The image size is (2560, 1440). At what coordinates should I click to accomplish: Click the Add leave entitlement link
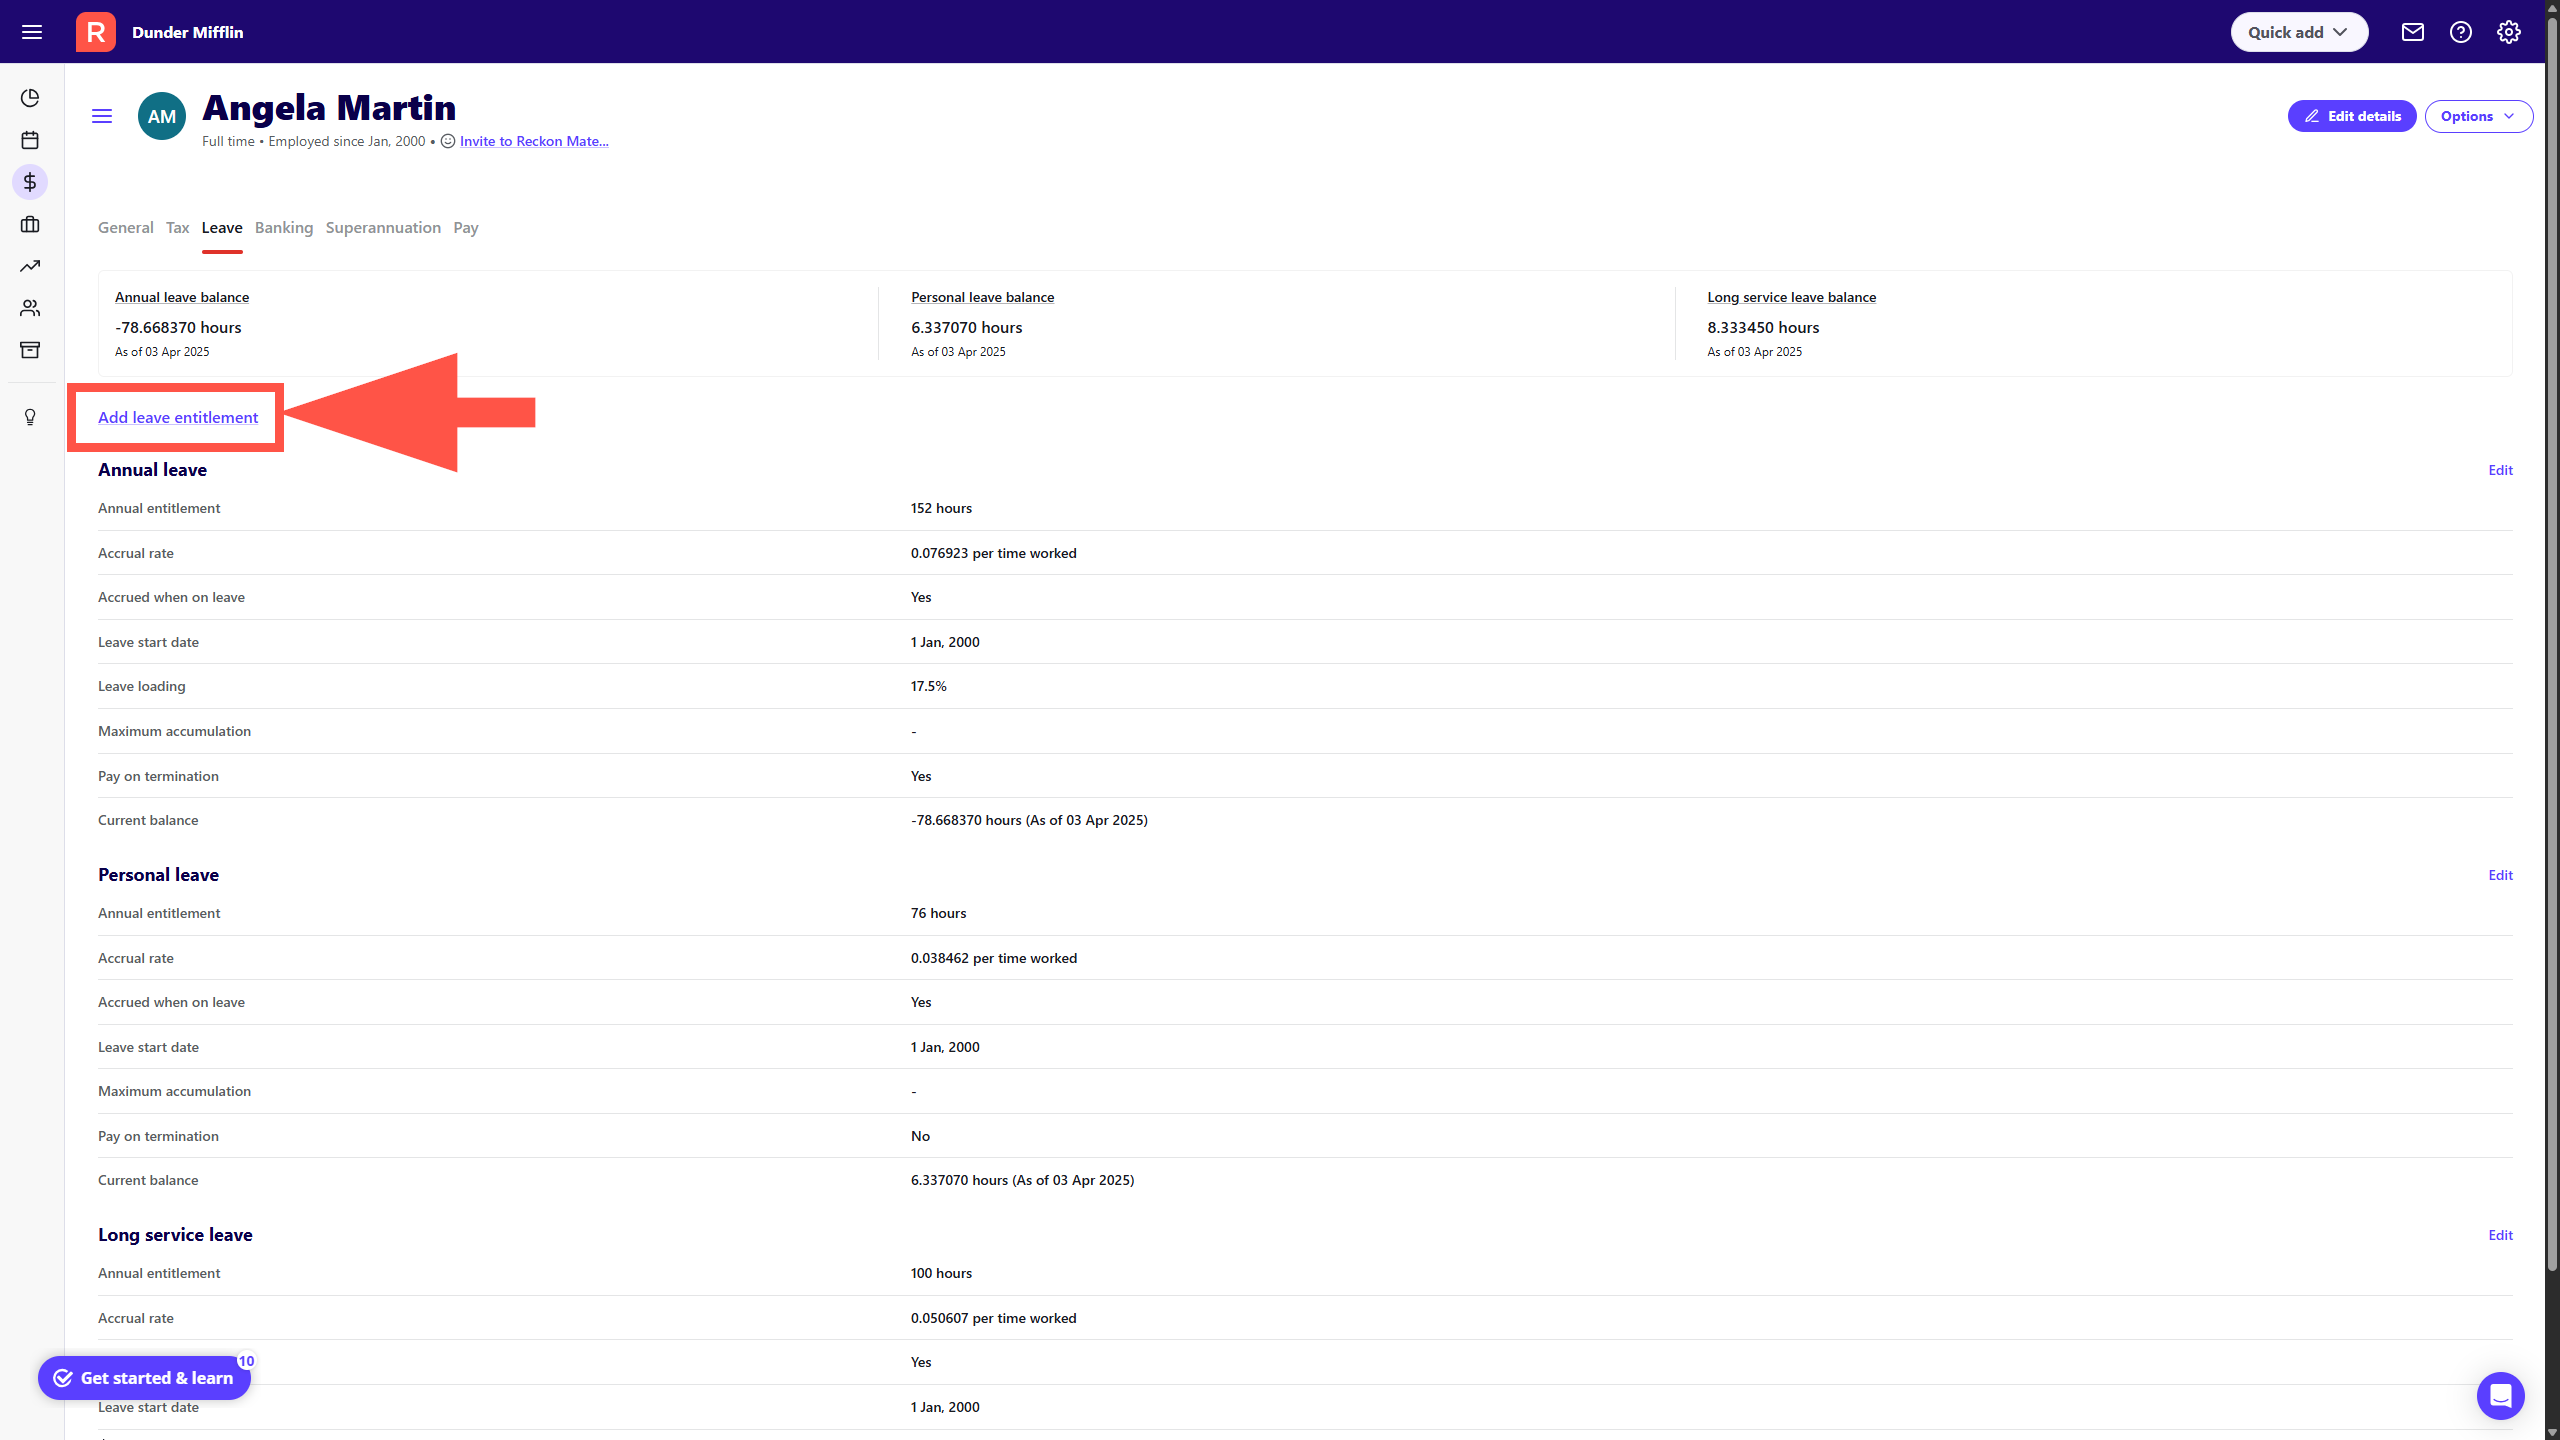(x=178, y=418)
